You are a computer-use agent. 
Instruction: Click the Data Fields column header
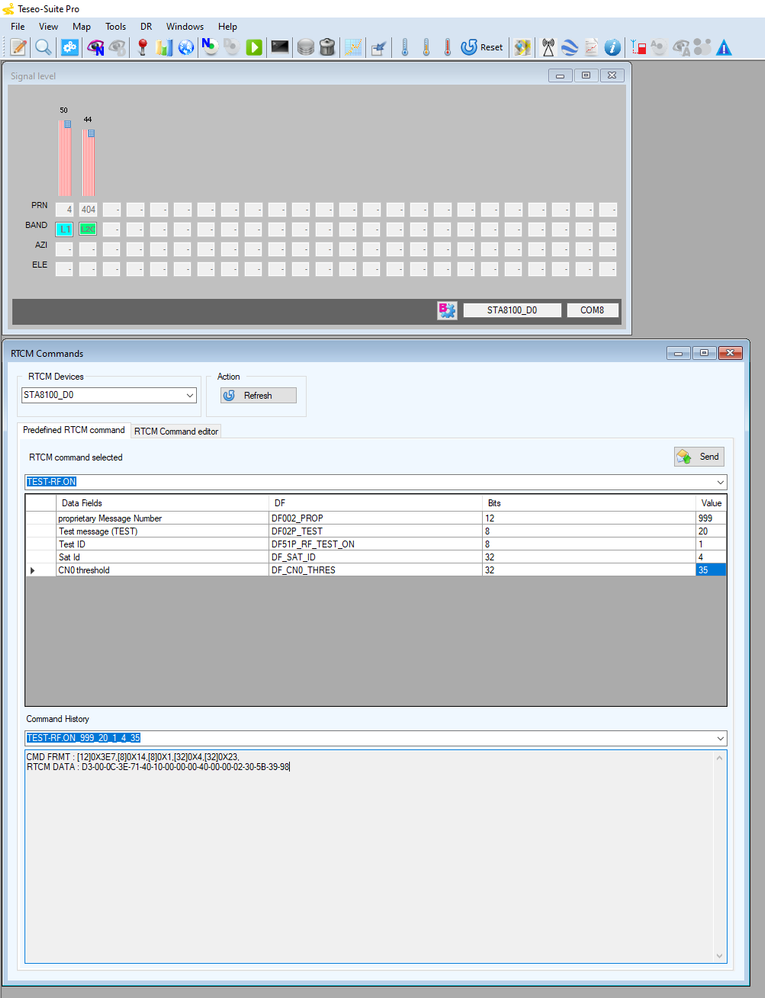pos(162,503)
